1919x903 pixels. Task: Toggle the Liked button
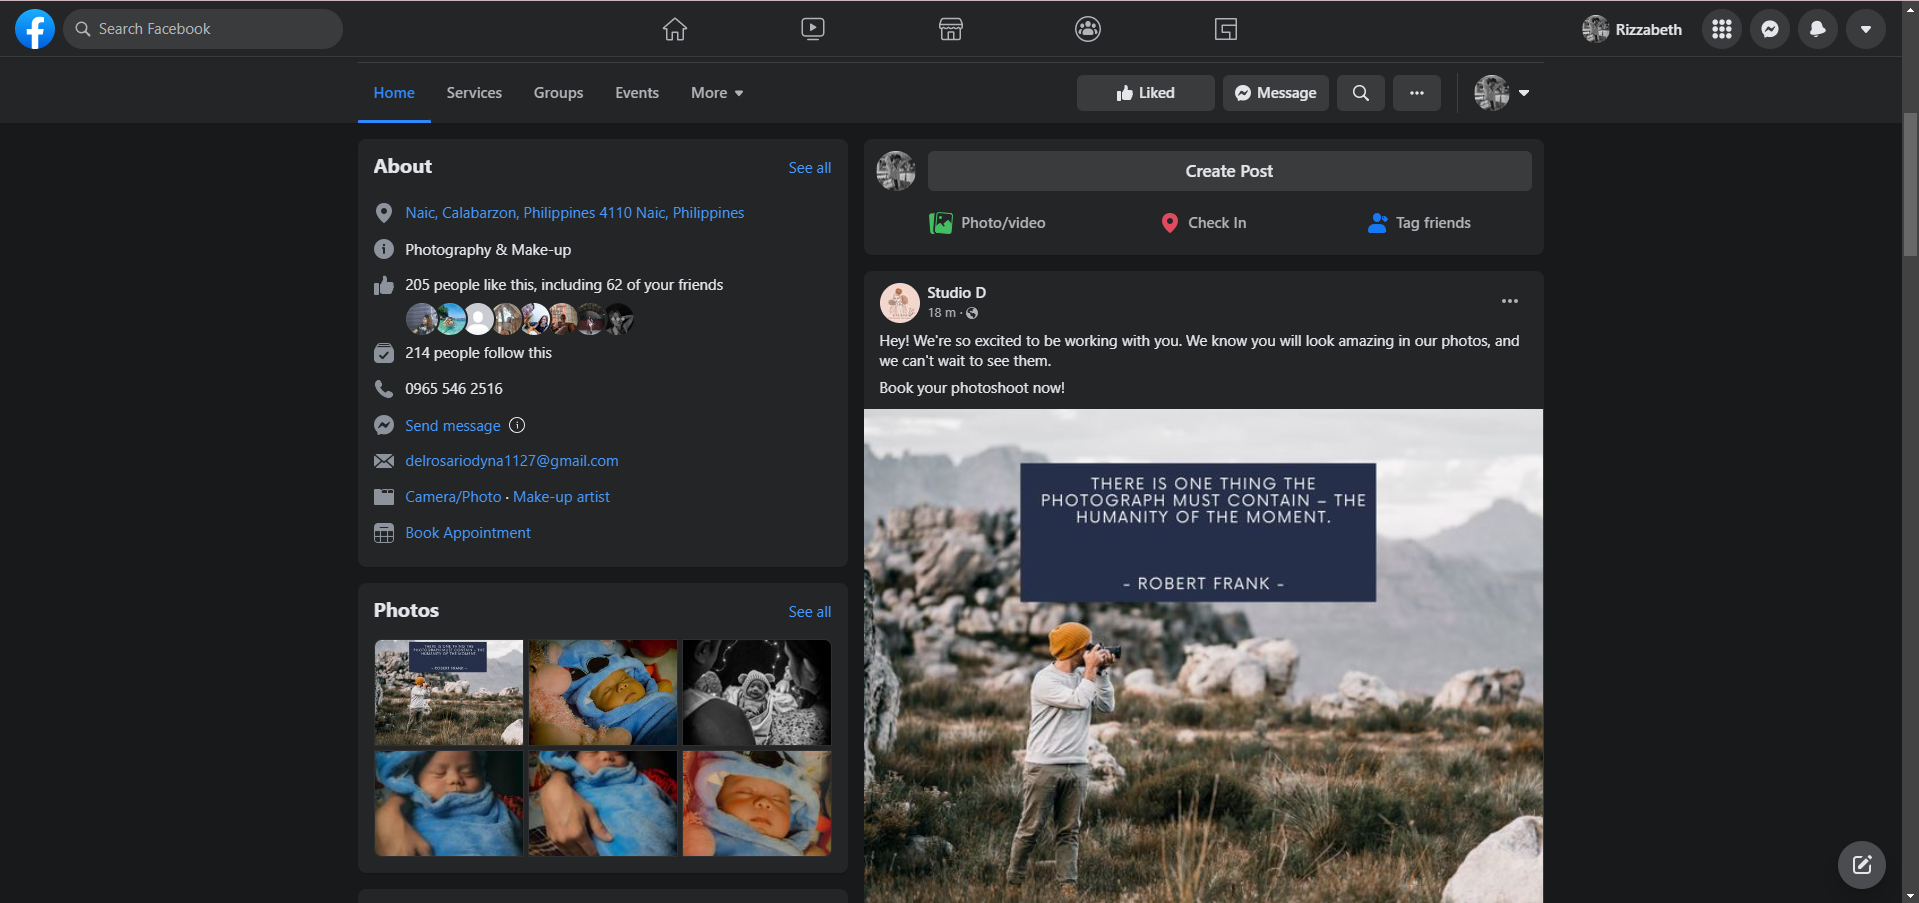click(x=1146, y=93)
